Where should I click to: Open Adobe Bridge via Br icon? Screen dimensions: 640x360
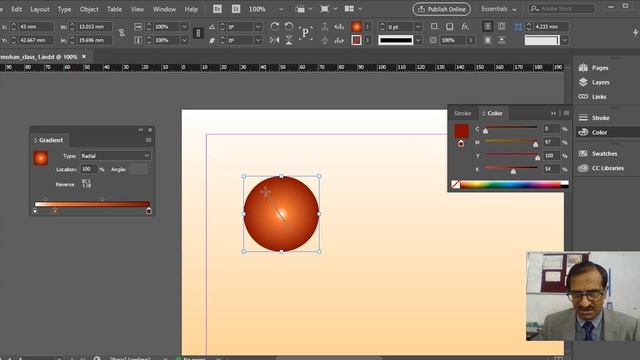tap(217, 9)
